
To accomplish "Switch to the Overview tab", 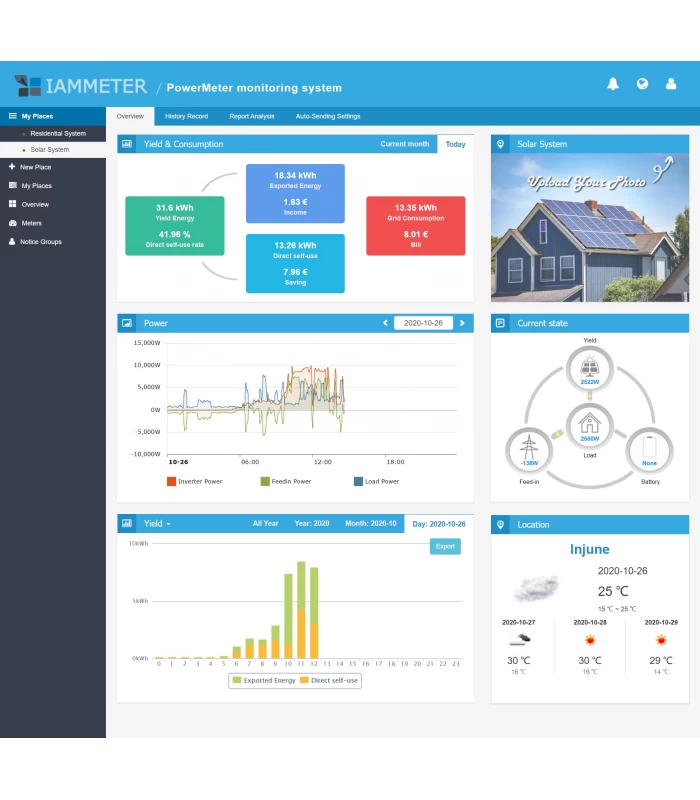I will tap(130, 116).
